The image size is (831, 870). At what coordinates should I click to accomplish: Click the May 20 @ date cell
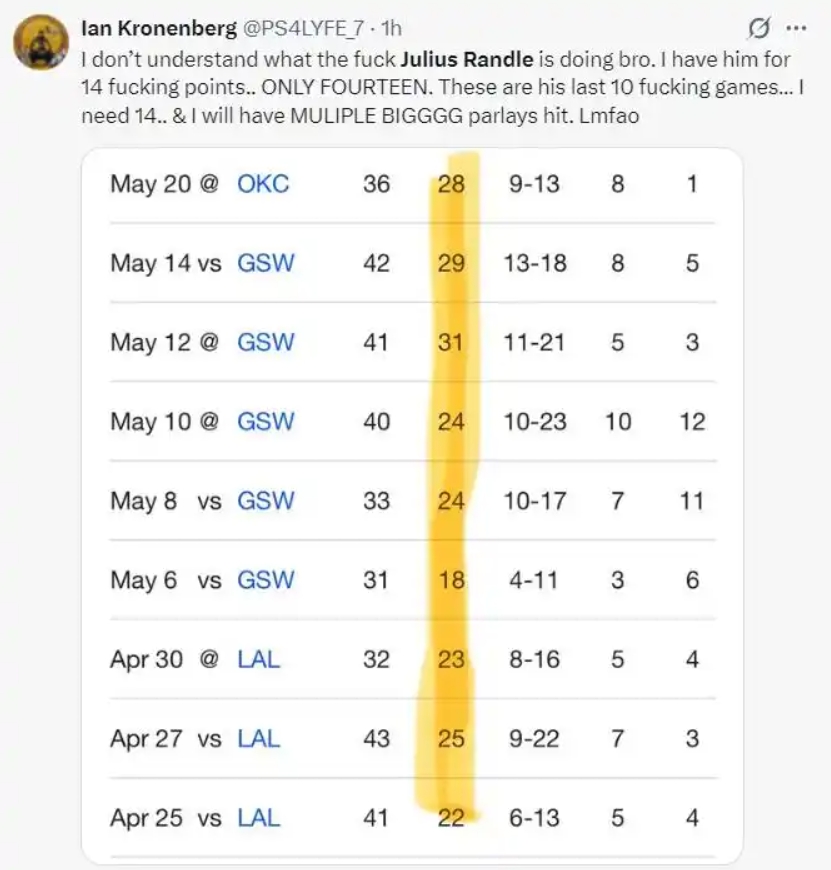coord(165,184)
